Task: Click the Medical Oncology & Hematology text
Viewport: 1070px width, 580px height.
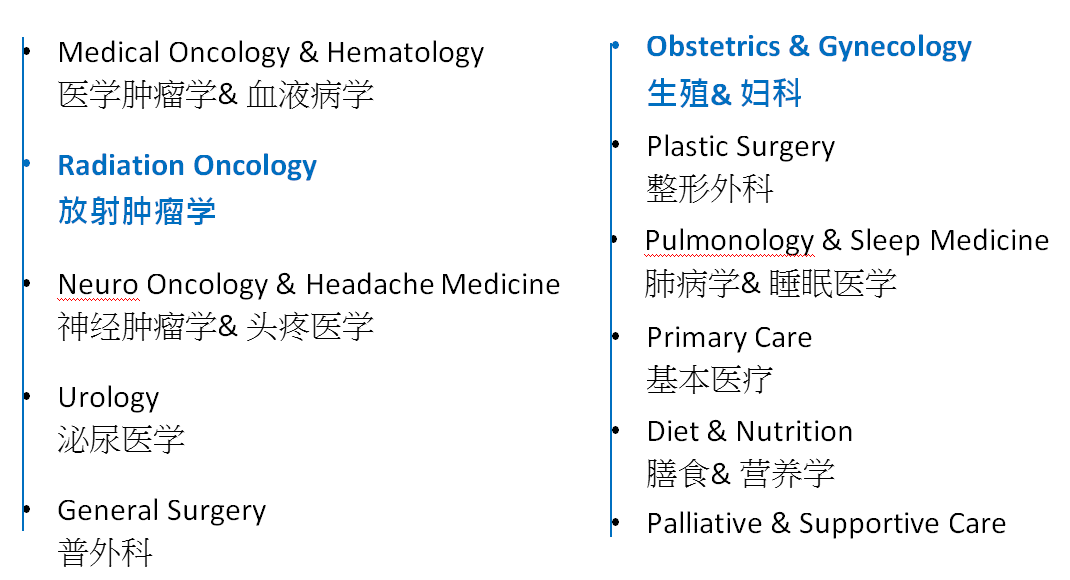Action: 271,53
